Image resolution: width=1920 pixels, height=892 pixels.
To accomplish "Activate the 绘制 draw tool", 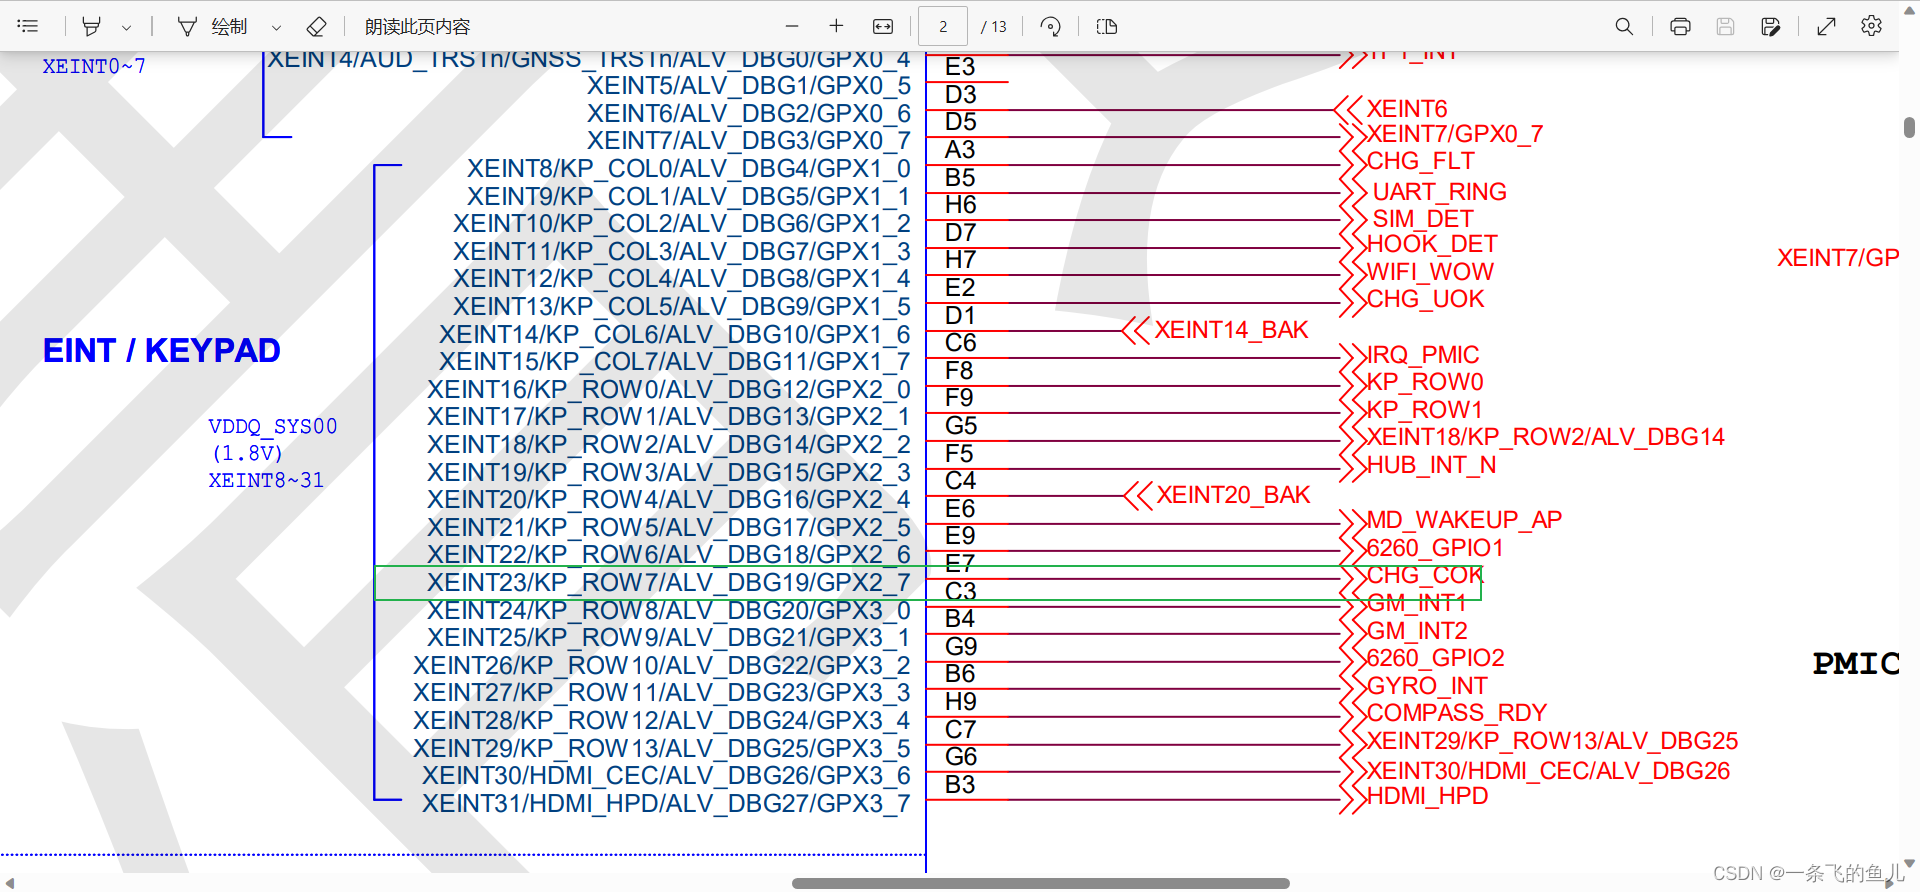I will coord(212,26).
